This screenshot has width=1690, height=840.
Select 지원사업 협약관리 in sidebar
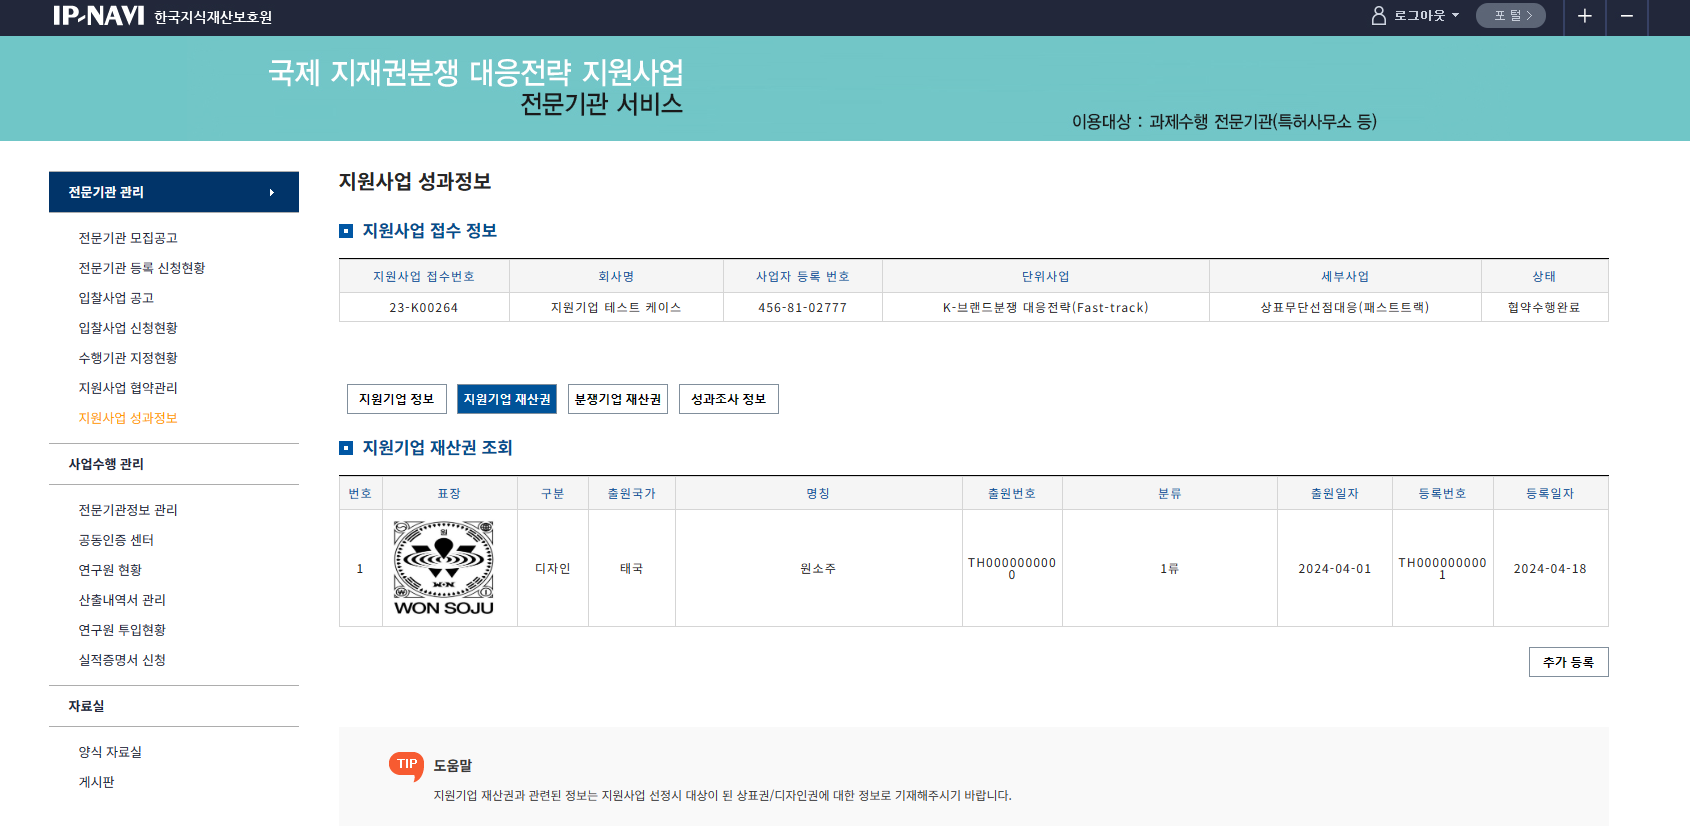[x=128, y=388]
